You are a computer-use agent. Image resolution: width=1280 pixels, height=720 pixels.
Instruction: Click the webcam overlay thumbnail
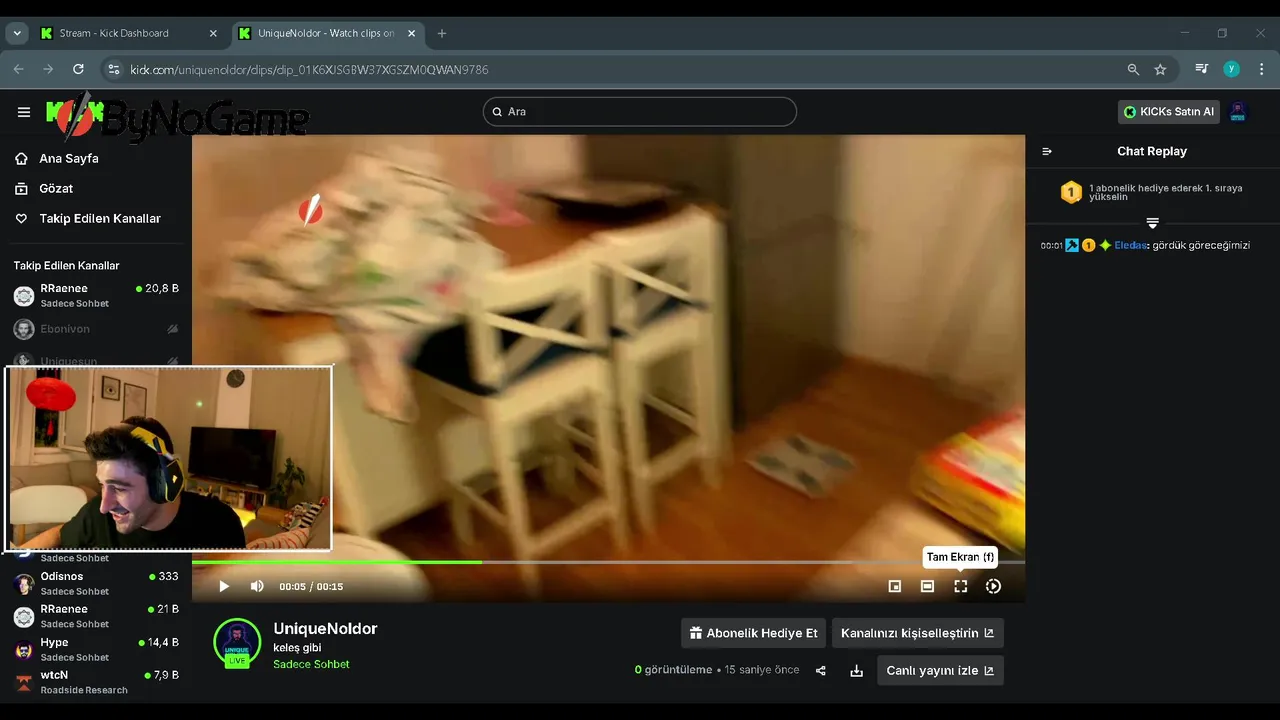click(169, 458)
